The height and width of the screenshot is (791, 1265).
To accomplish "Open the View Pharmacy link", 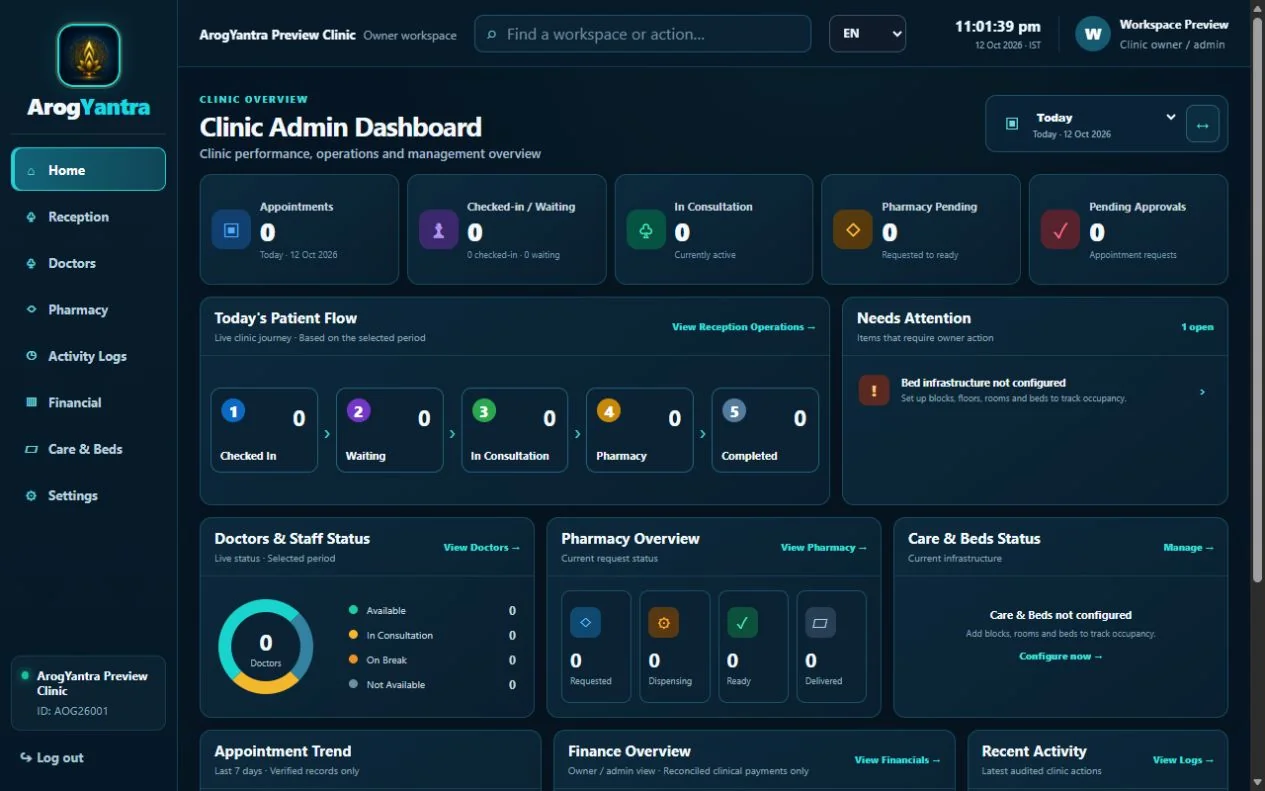I will click(824, 548).
